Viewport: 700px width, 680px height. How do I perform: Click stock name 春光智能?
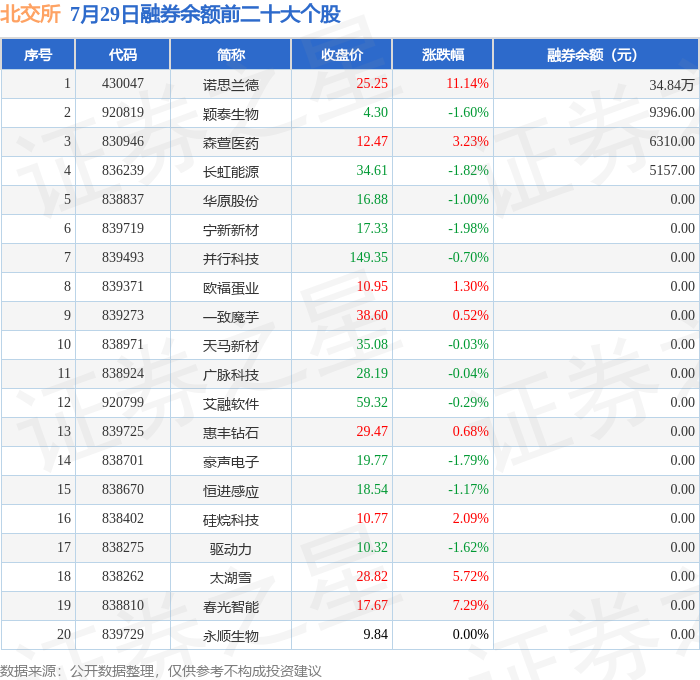point(231,607)
